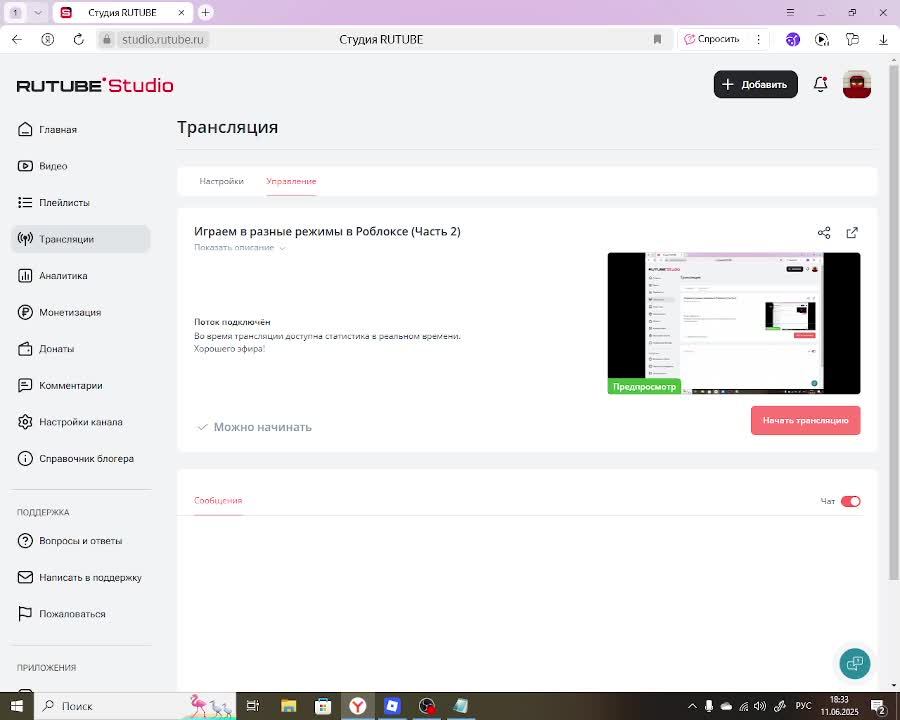Open the Windows notification center
This screenshot has width=900, height=720.
click(878, 706)
